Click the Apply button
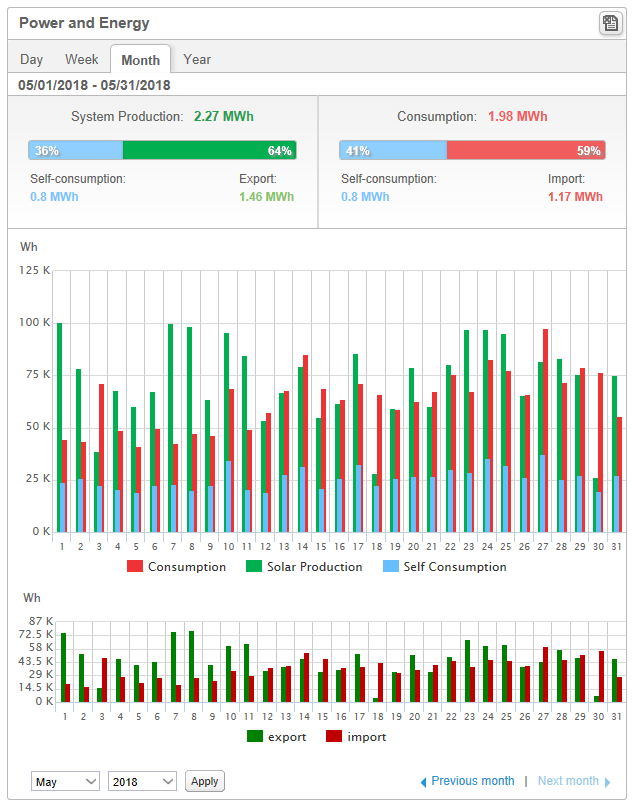 205,781
